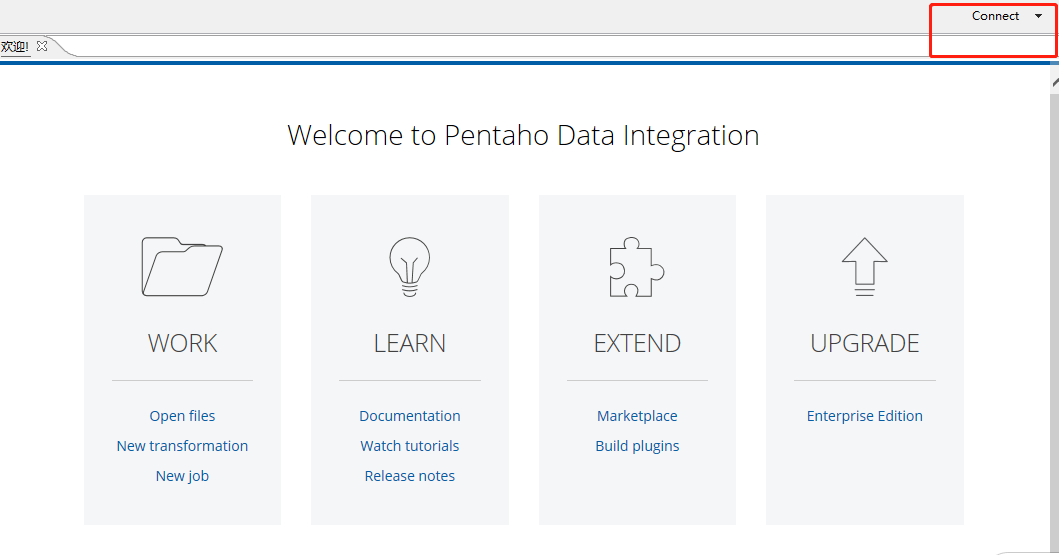The height and width of the screenshot is (555, 1059).
Task: Click the UPGRADE arrow icon
Action: click(x=864, y=267)
